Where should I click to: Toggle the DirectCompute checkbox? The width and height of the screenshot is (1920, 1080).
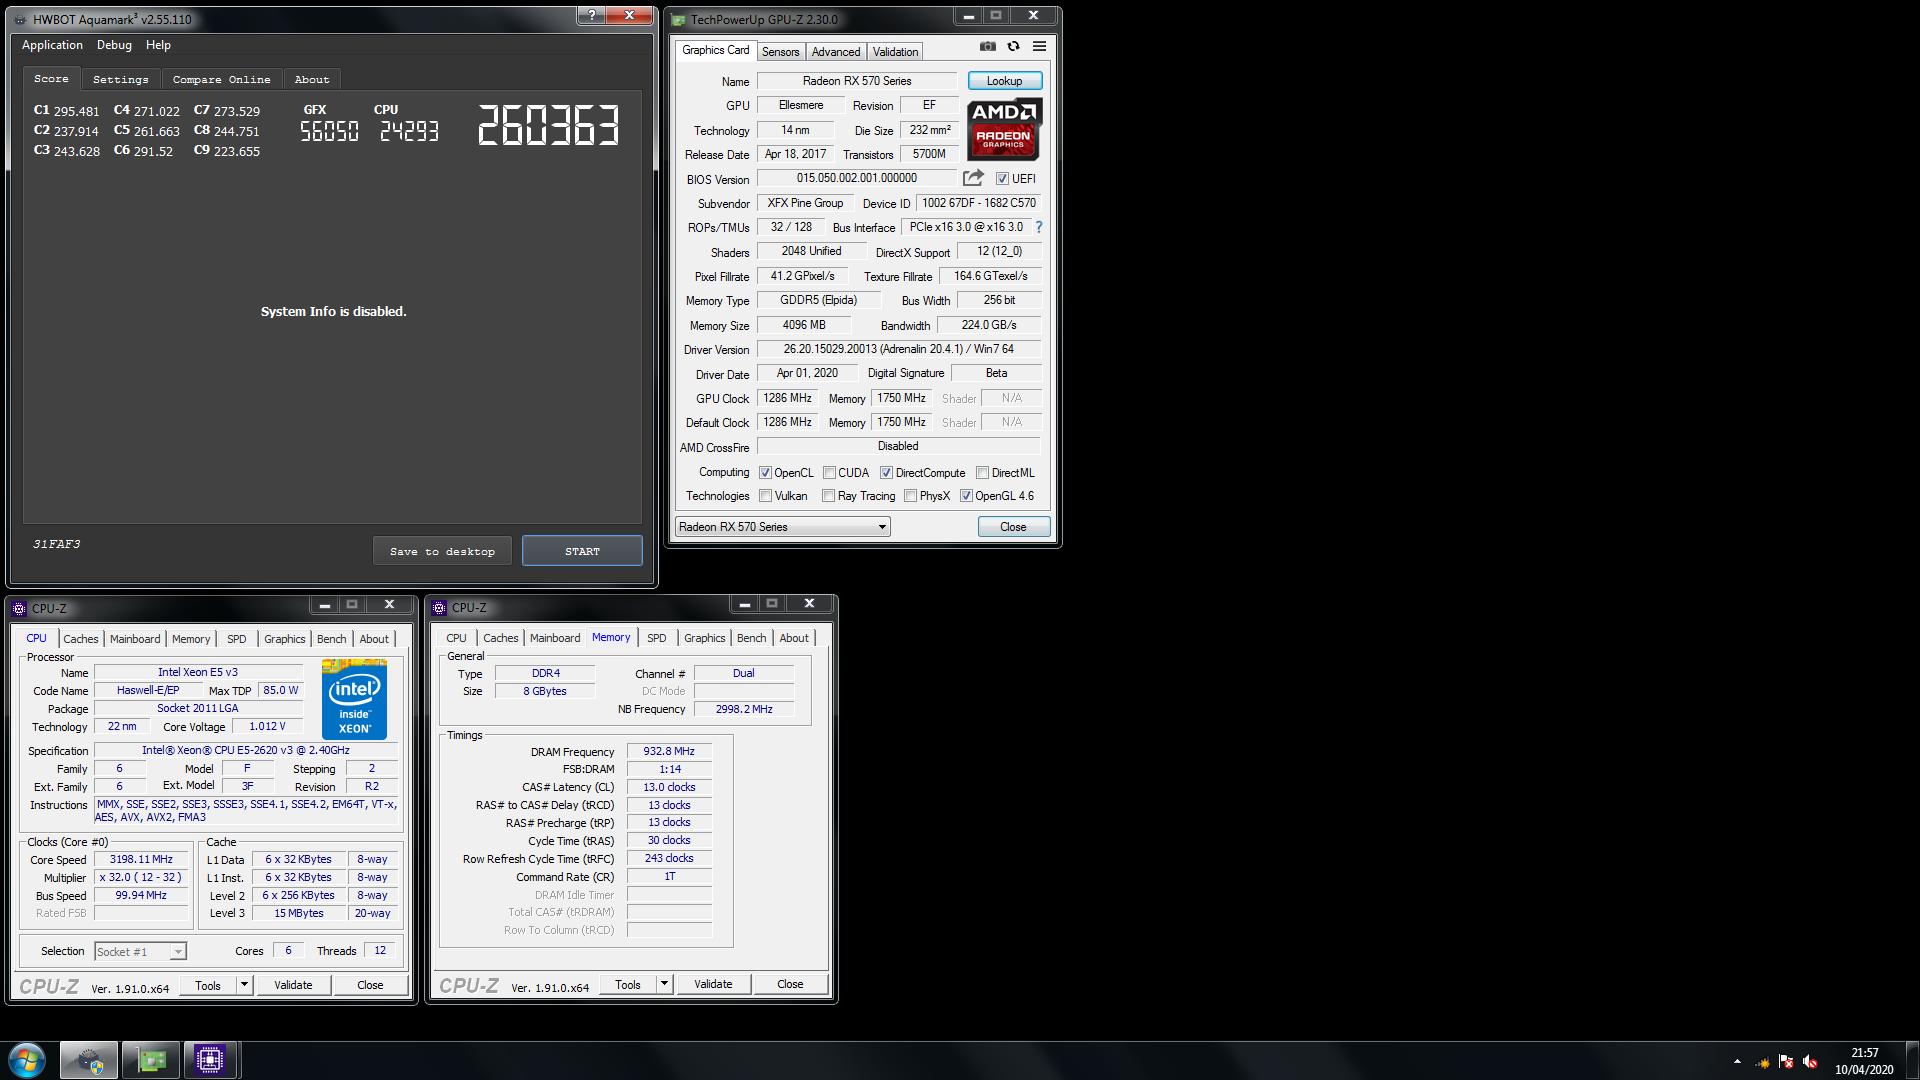click(886, 473)
